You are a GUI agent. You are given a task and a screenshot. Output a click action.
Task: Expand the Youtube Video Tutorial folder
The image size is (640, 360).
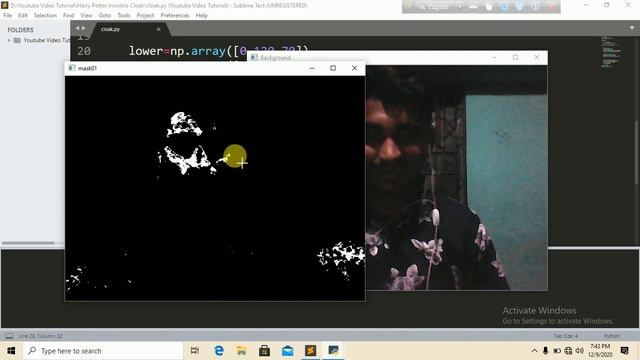pyautogui.click(x=9, y=40)
